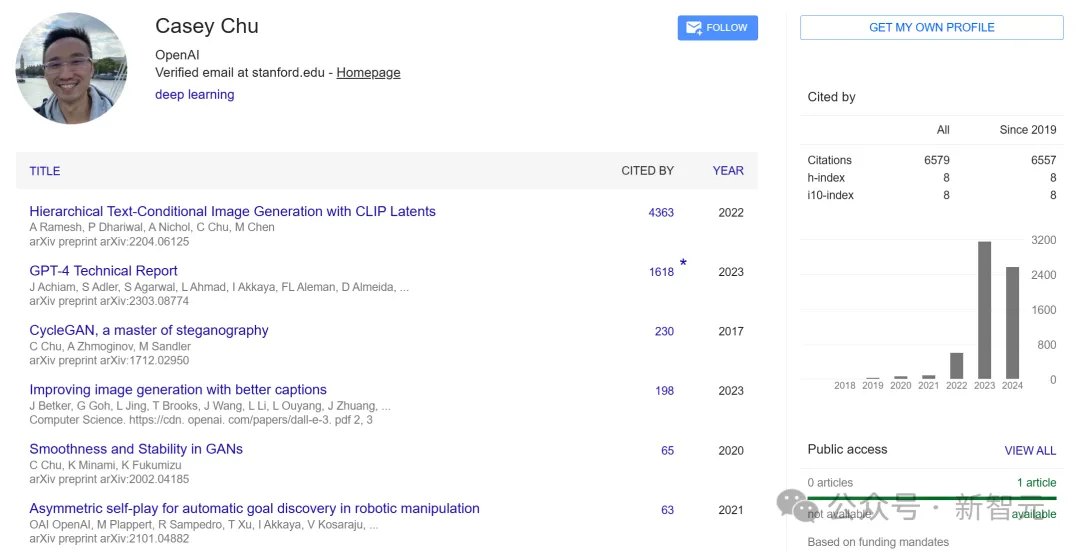Click the 2023 bar in citations chart
The width and height of the screenshot is (1080, 551).
[x=984, y=310]
